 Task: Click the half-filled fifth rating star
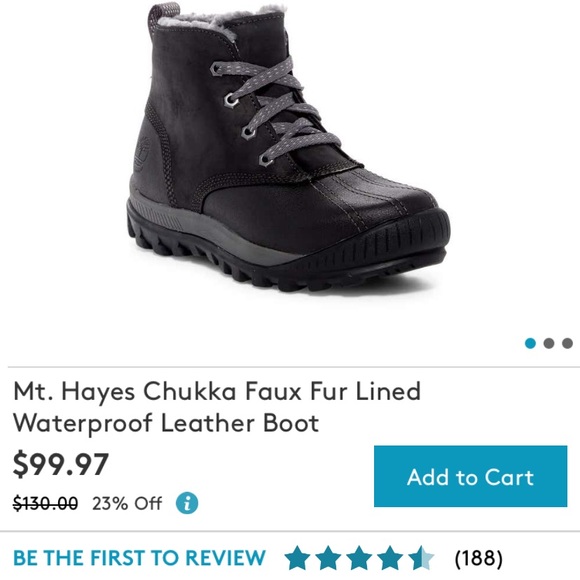point(421,558)
